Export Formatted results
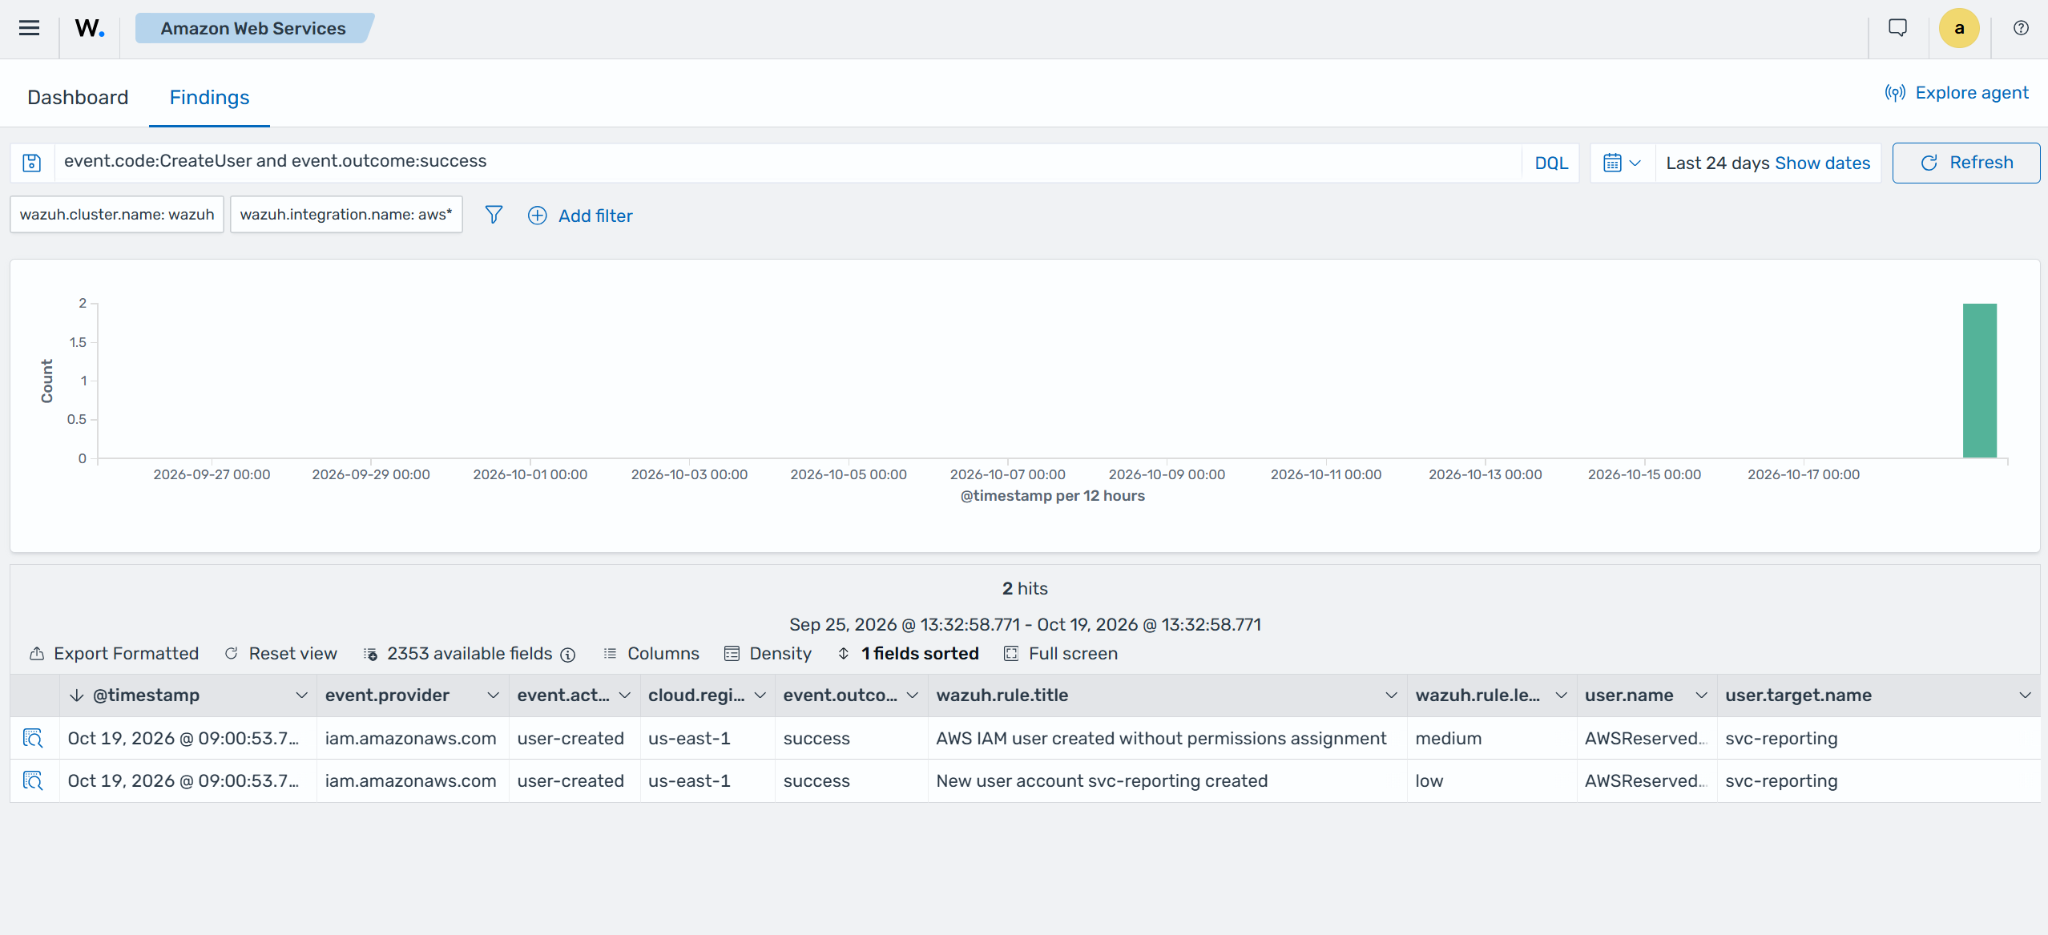This screenshot has width=2048, height=935. (114, 653)
